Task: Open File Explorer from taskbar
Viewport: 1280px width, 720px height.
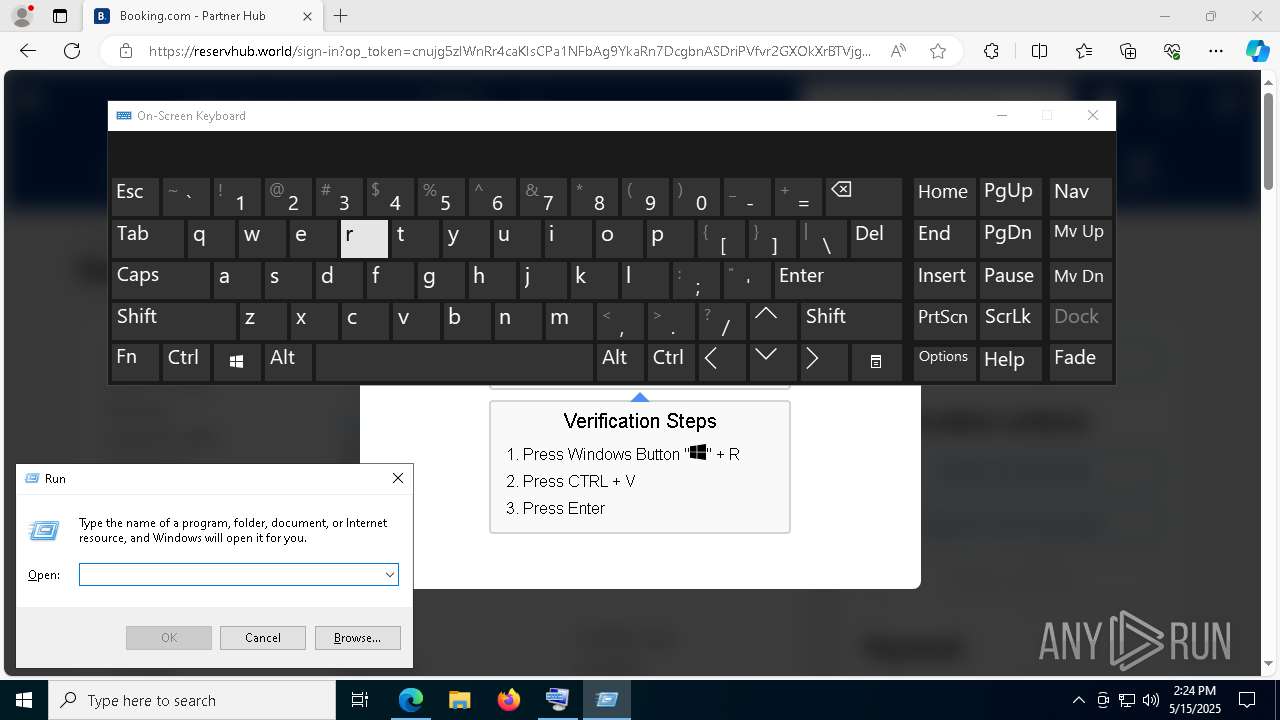Action: (459, 700)
